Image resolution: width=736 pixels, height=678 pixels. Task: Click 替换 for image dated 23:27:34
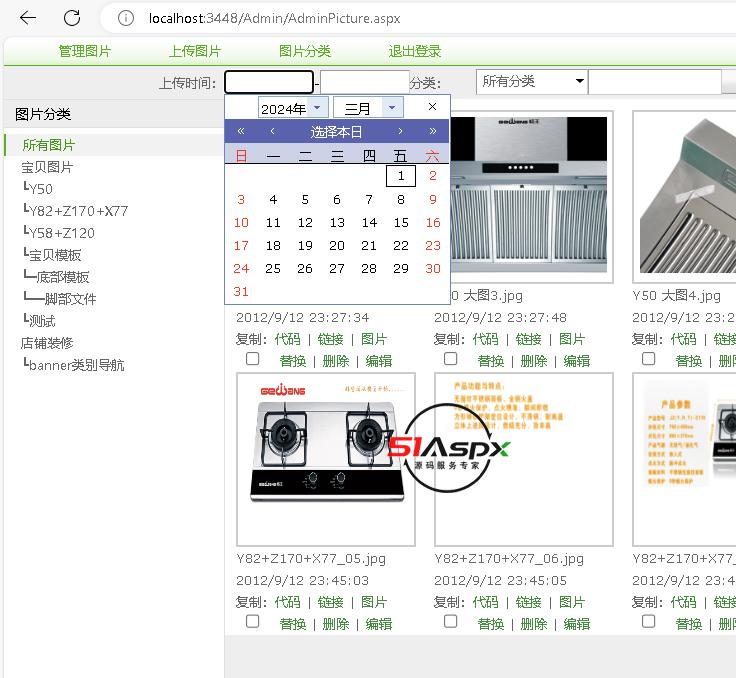point(293,361)
